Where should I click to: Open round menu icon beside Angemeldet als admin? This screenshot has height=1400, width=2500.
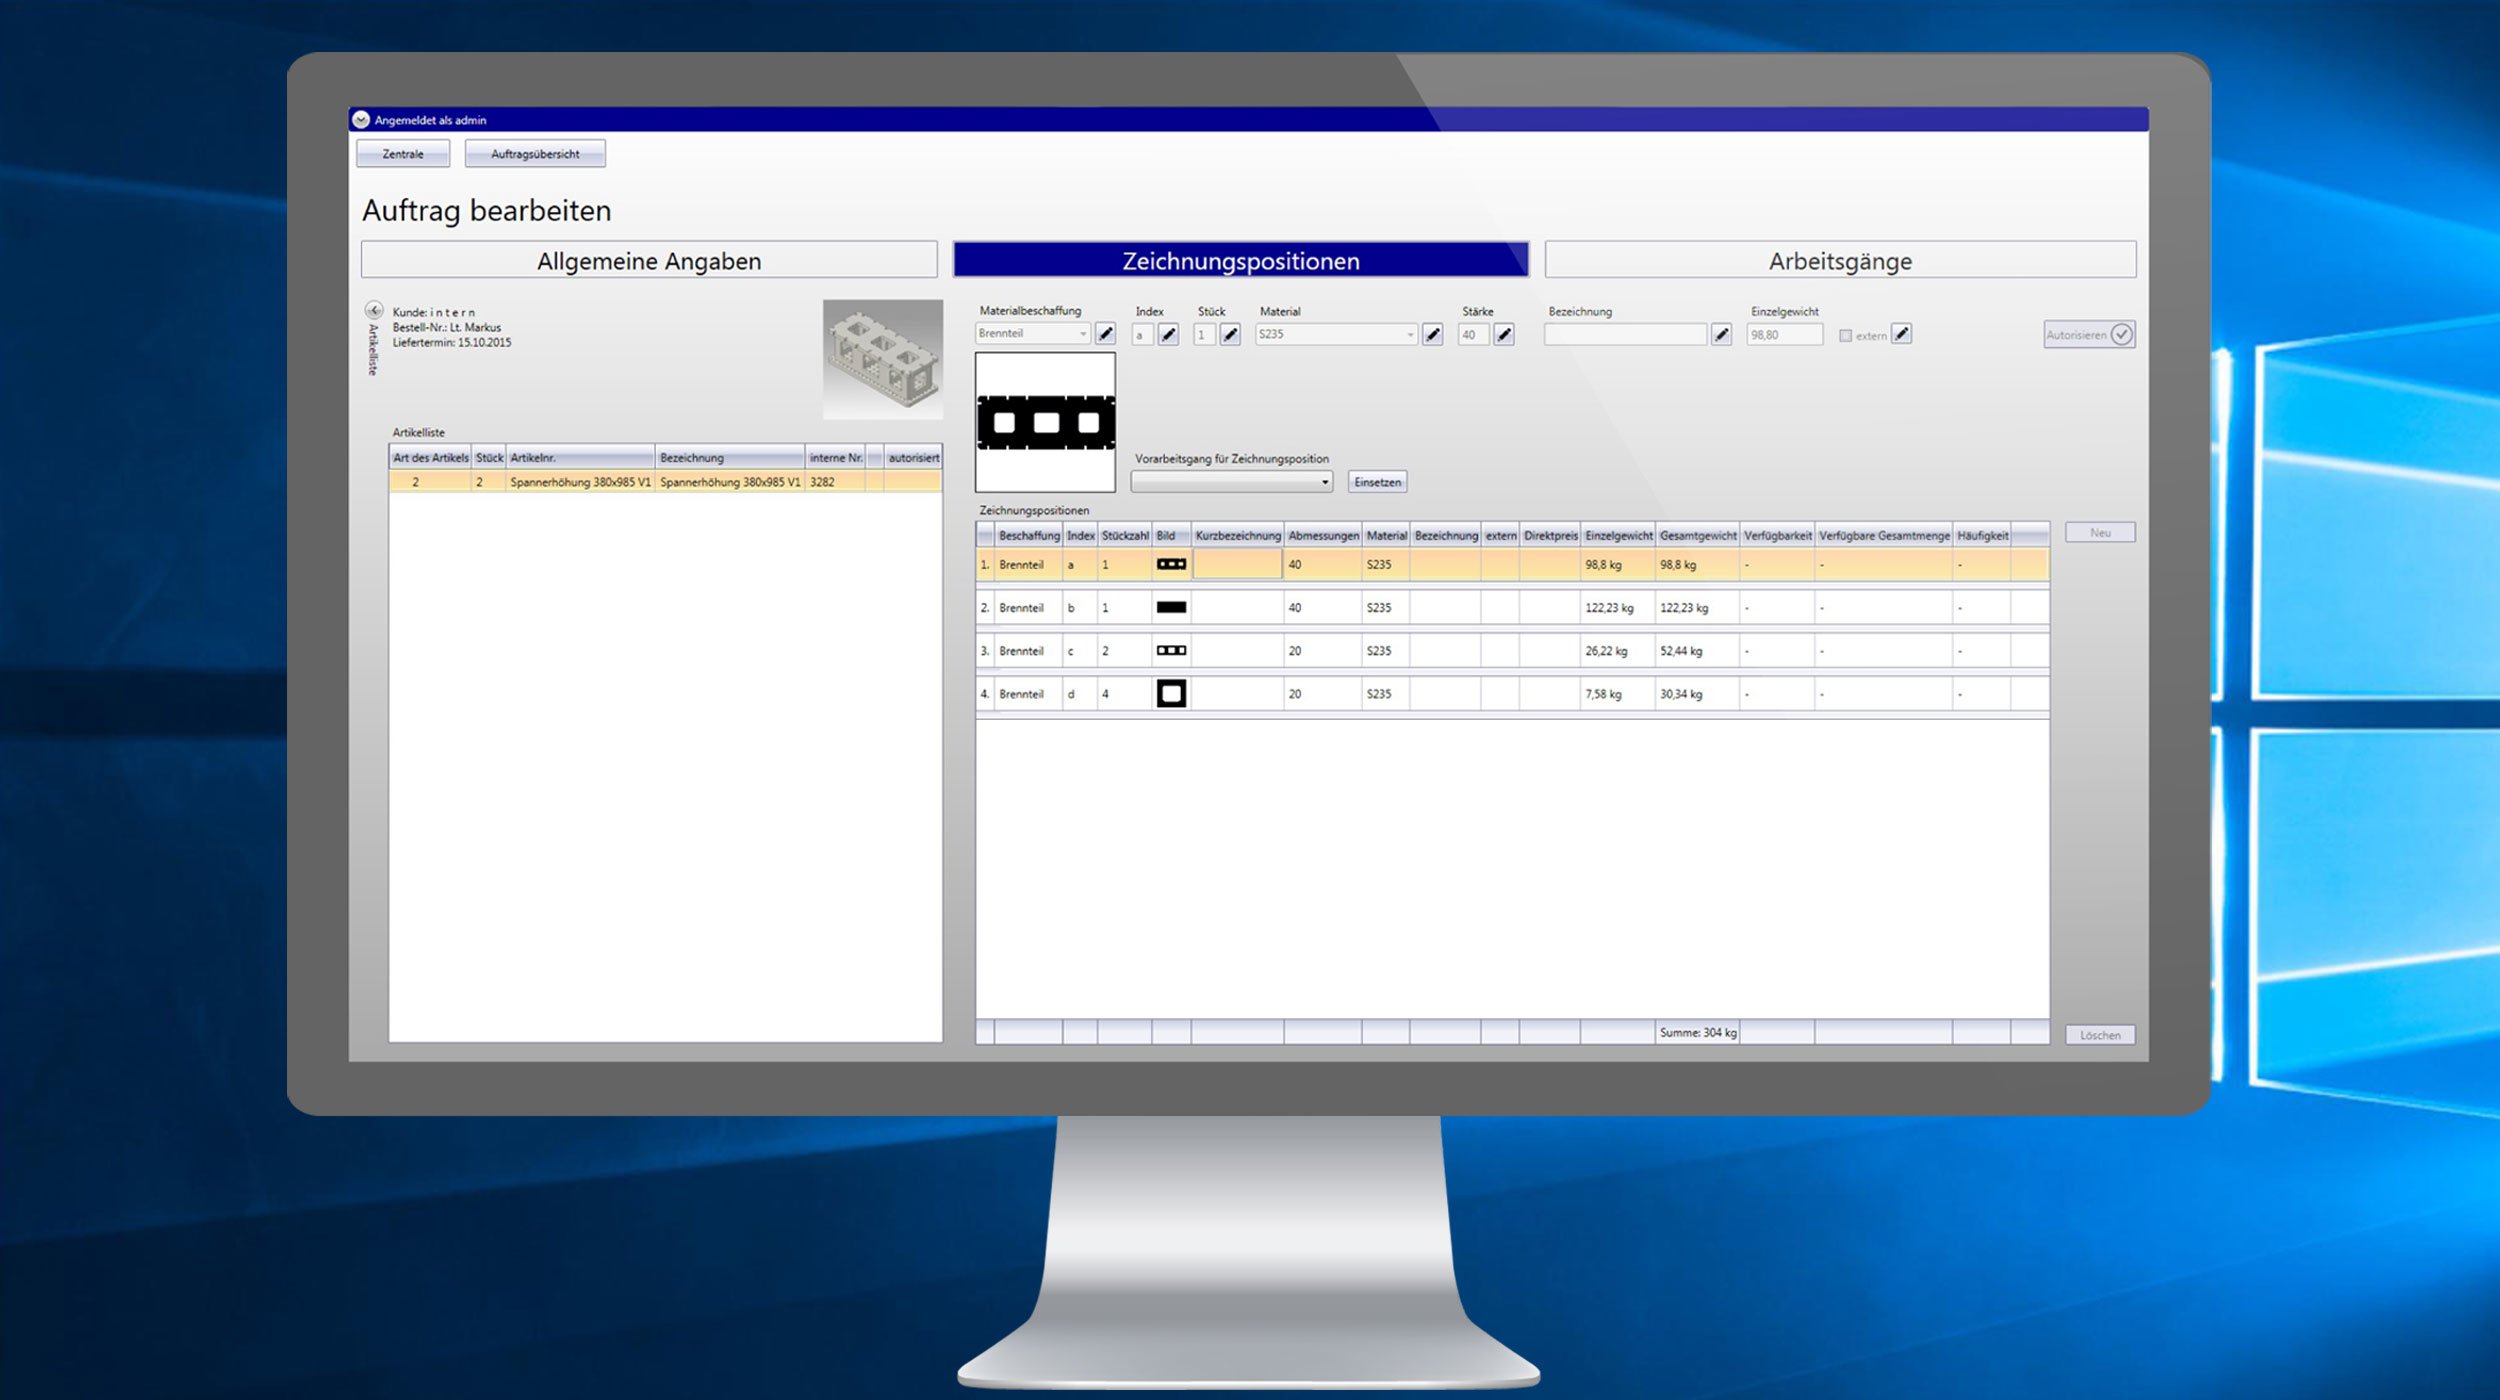tap(361, 120)
